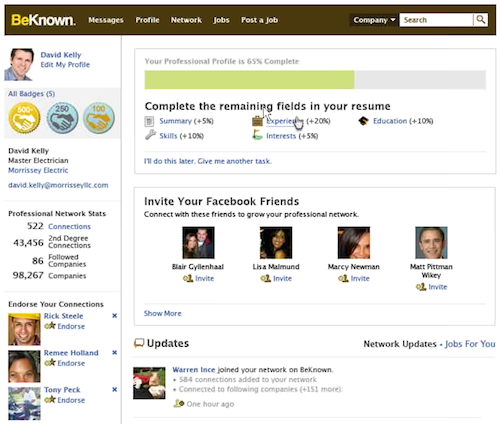Click 2nd Degree Connections stat
The image size is (500, 424).
pyautogui.click(x=52, y=242)
